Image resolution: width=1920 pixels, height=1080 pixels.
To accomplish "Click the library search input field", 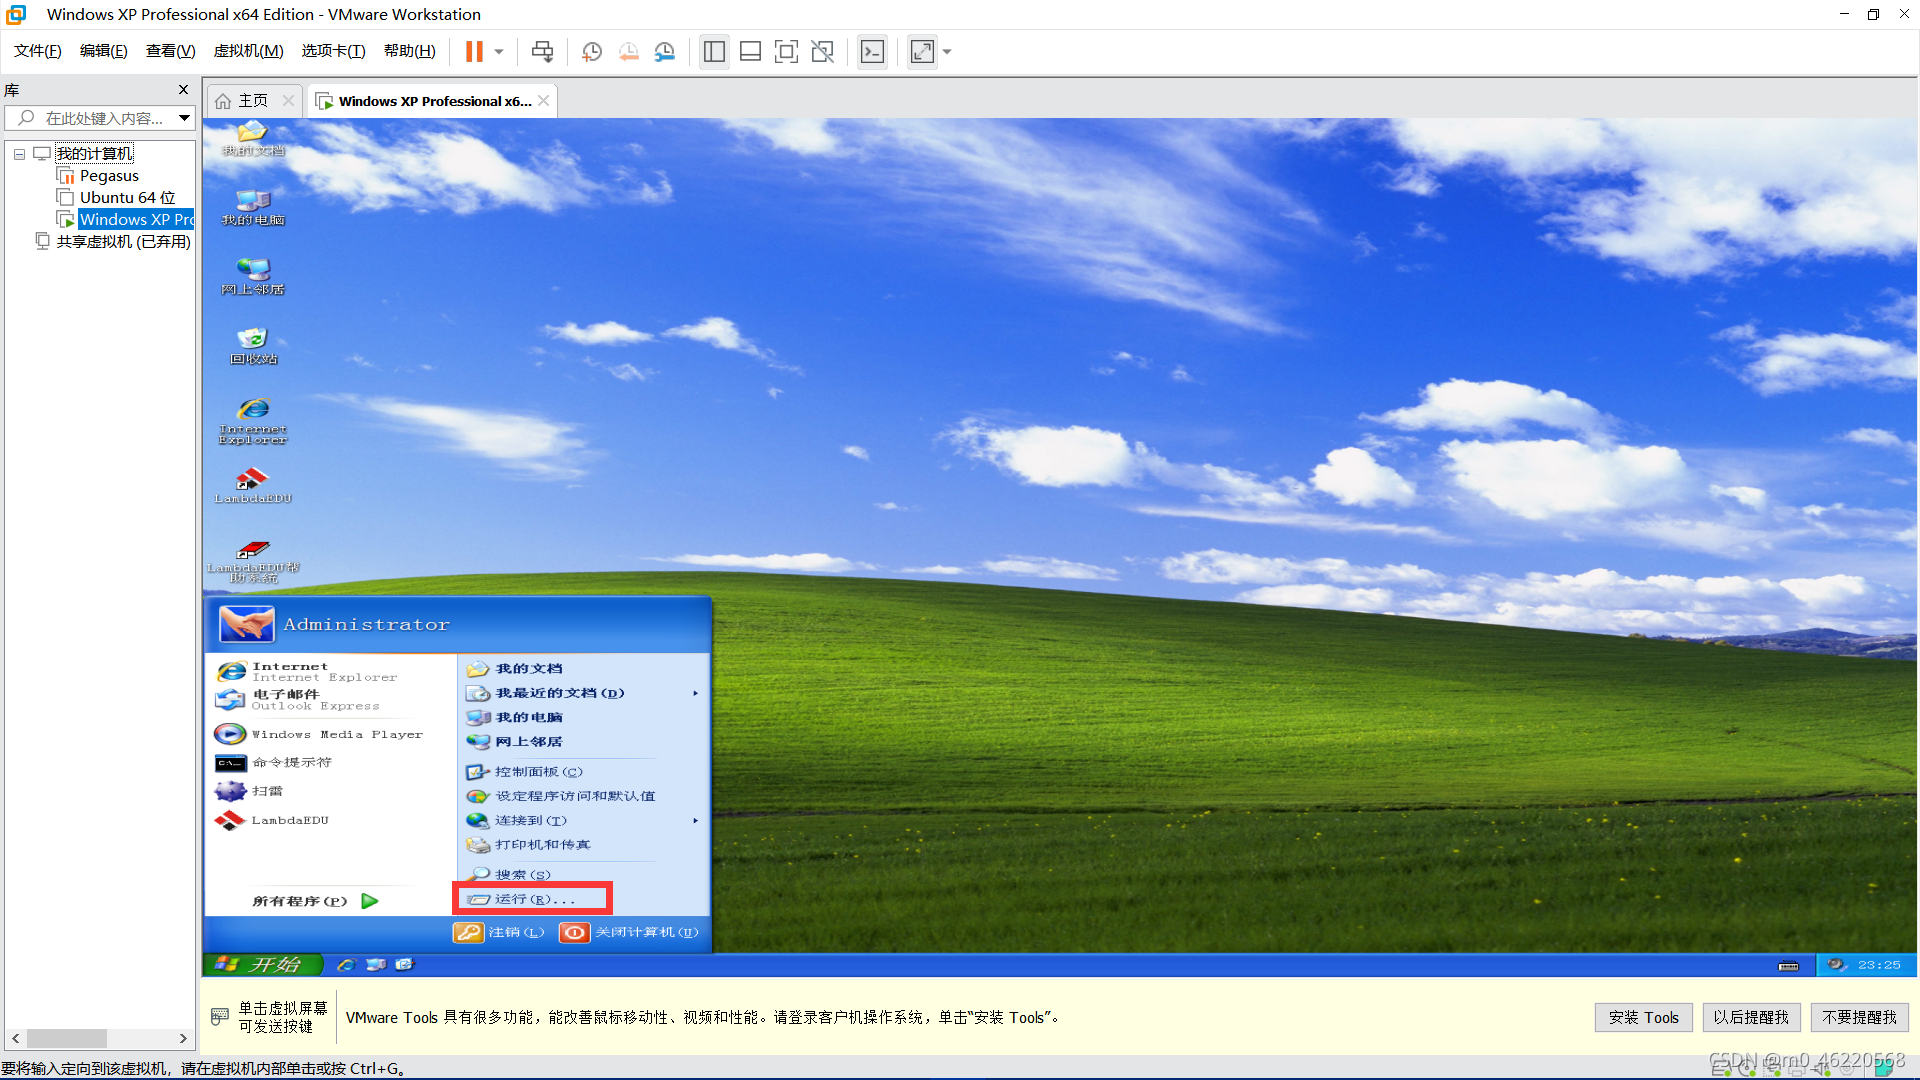I will [100, 117].
